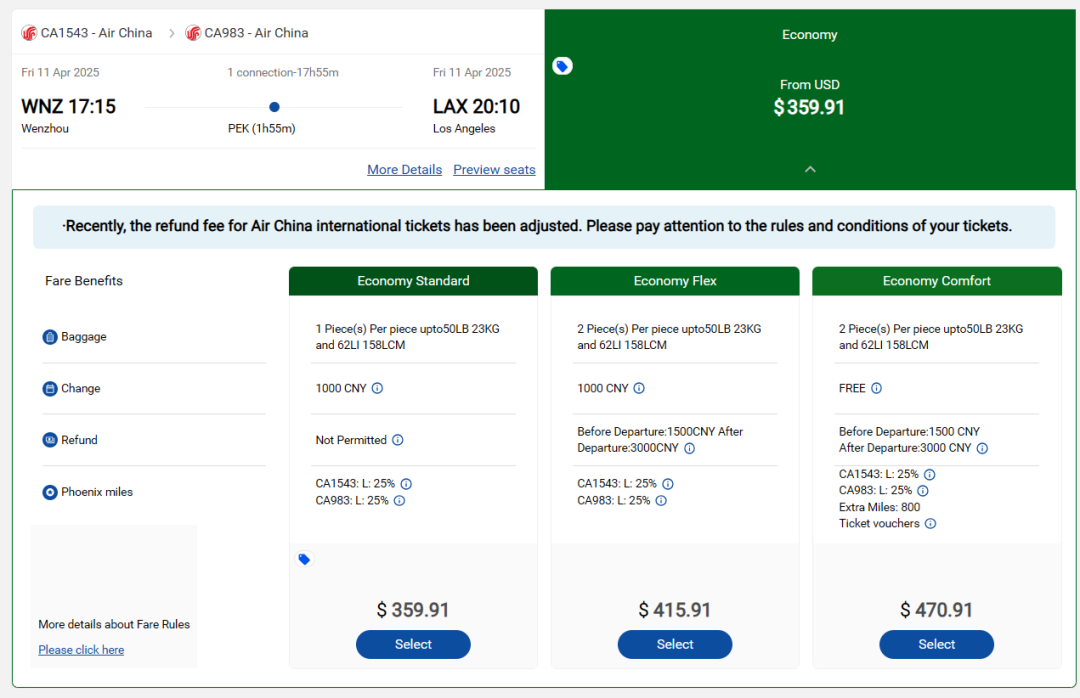The height and width of the screenshot is (698, 1080).
Task: Choose the Economy Comfort fare header
Action: [937, 281]
